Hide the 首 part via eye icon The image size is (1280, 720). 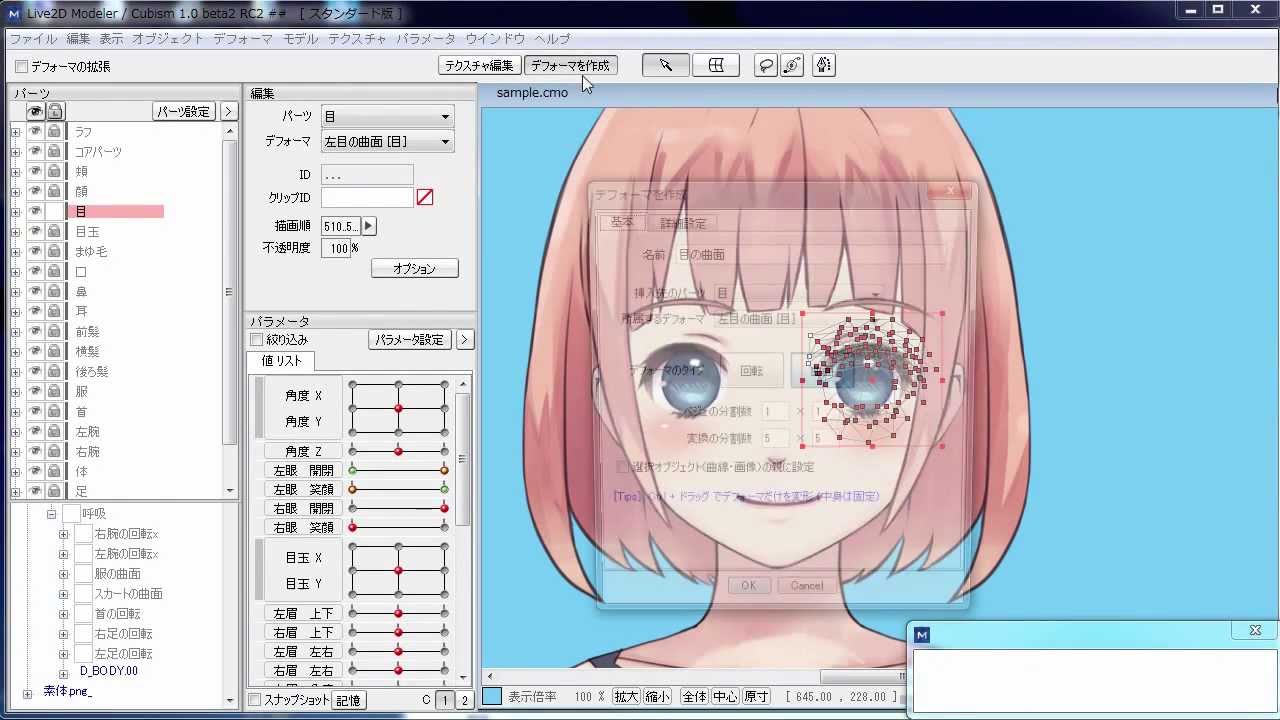(35, 412)
